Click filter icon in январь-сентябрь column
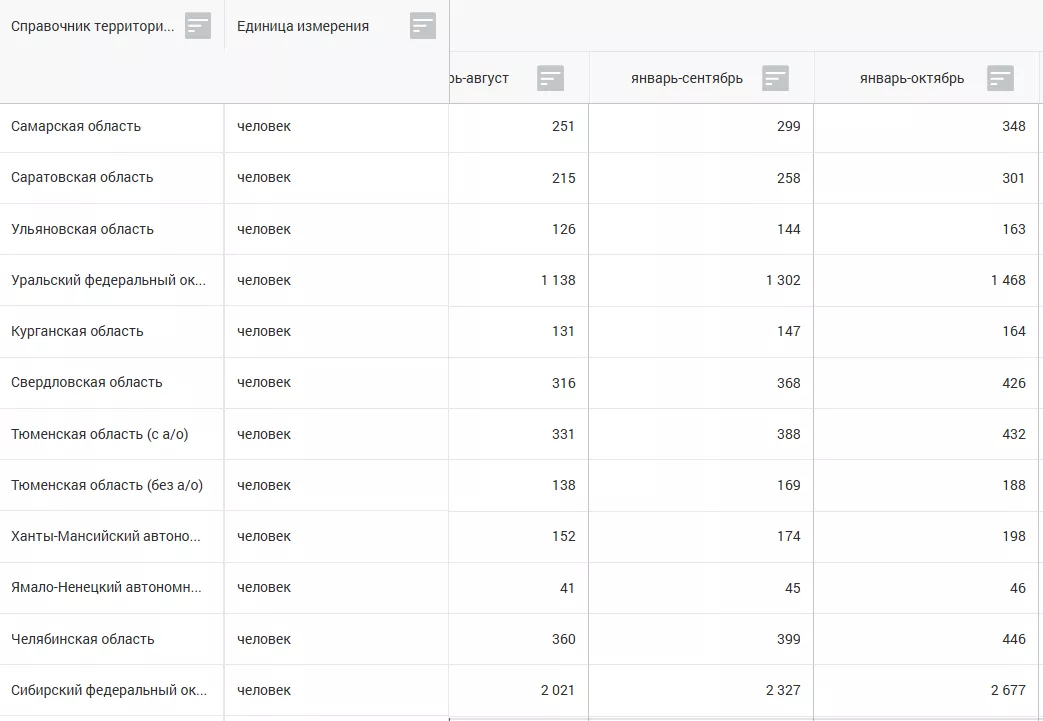Viewport: 1043px width, 721px height. (x=775, y=78)
